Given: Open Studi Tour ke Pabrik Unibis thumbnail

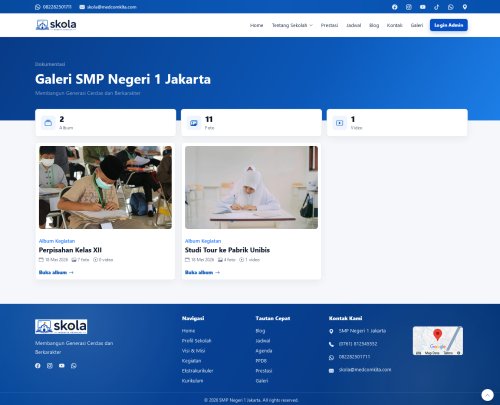Looking at the screenshot, I should point(251,187).
